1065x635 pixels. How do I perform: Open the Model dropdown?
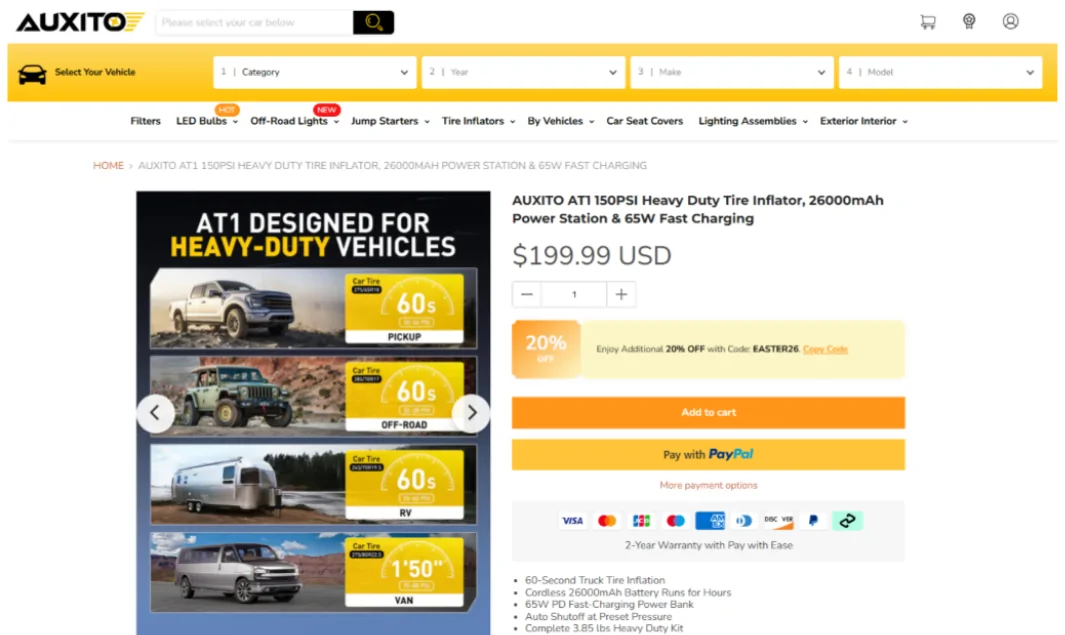point(940,72)
